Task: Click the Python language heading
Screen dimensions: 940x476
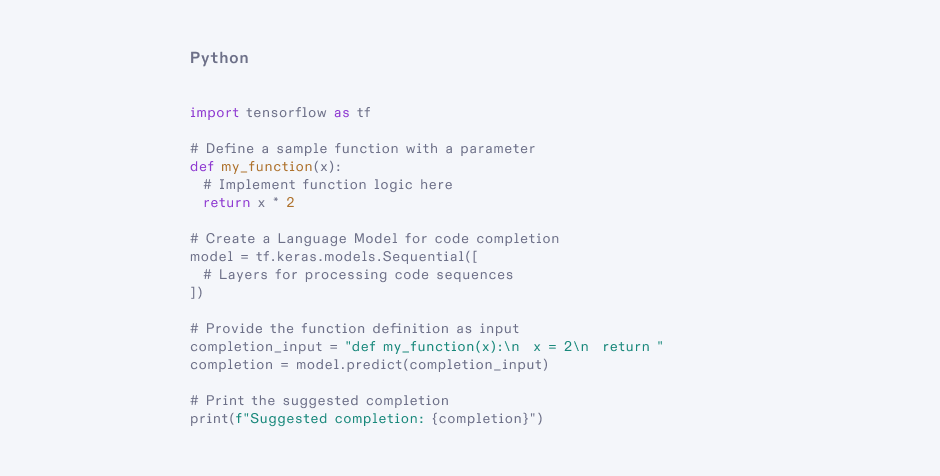Action: 219,58
